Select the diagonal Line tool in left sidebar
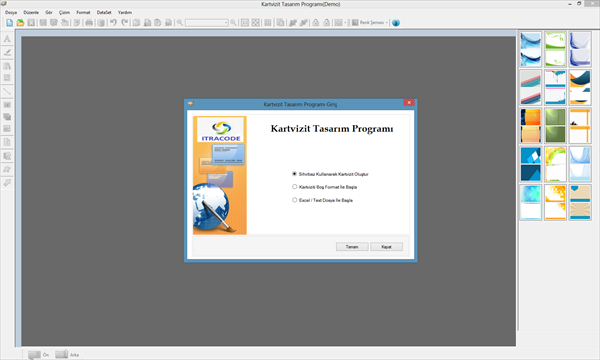This screenshot has height=360, width=600. 7,91
